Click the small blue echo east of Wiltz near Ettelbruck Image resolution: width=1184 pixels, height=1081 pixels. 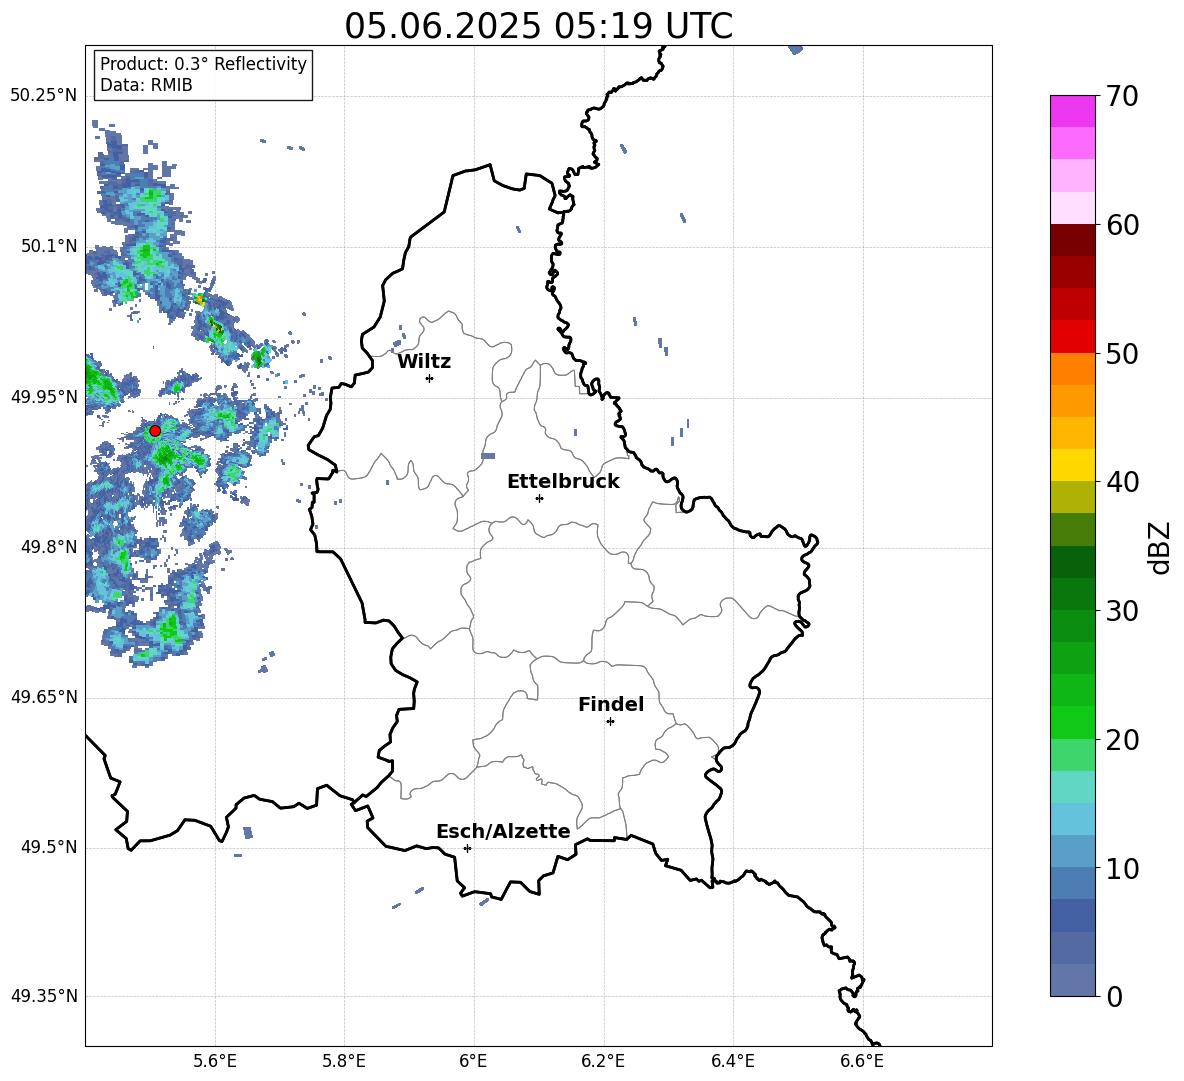point(488,456)
